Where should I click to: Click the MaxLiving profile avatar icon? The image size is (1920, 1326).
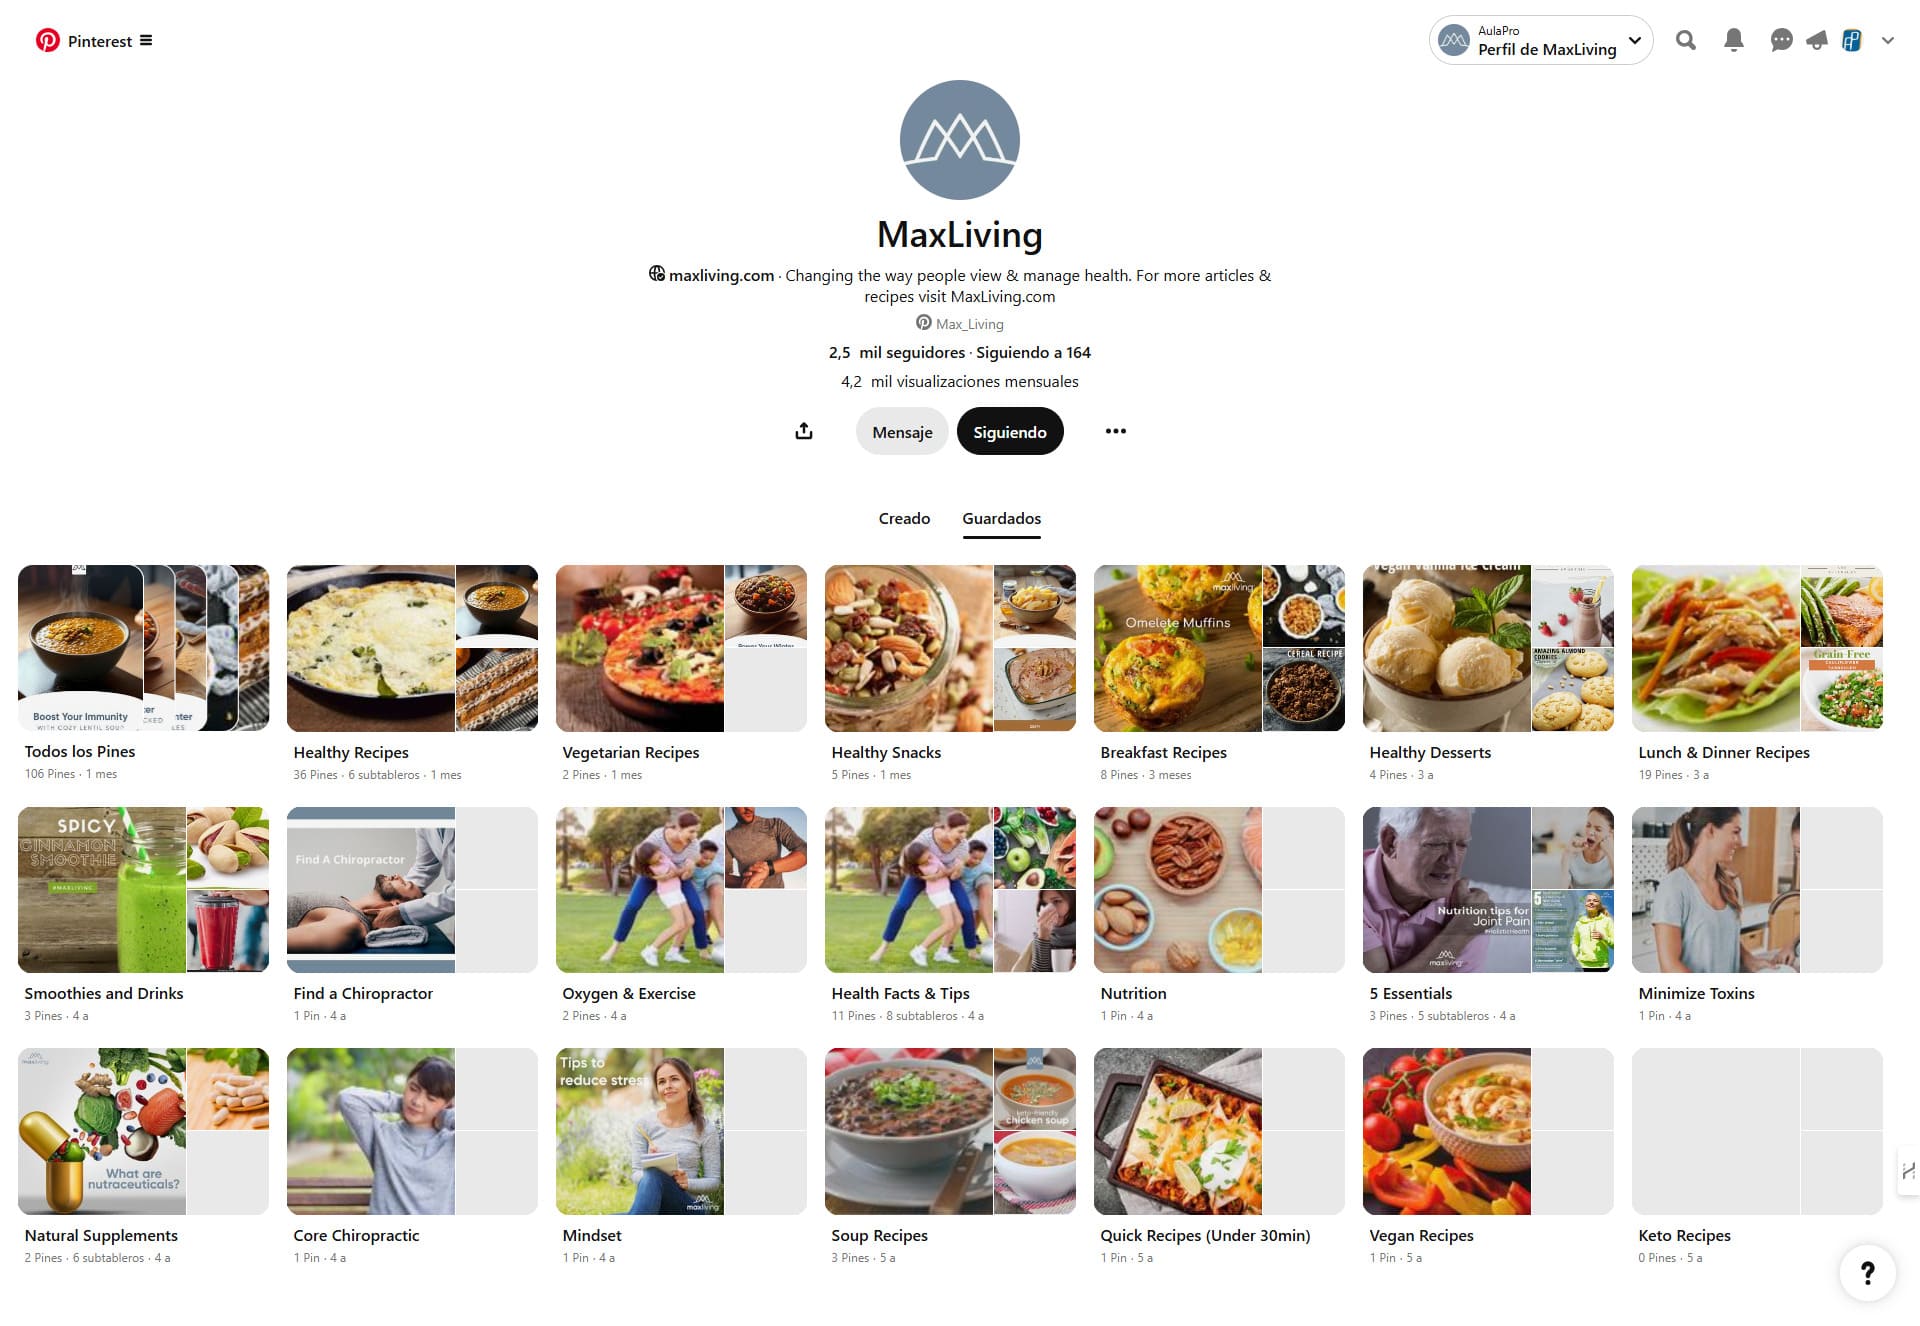(x=959, y=139)
